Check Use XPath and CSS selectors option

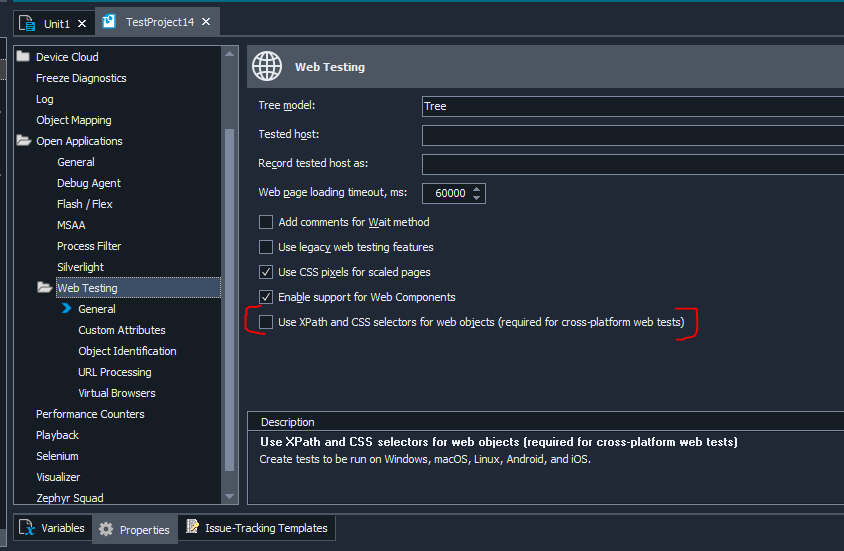tap(266, 322)
